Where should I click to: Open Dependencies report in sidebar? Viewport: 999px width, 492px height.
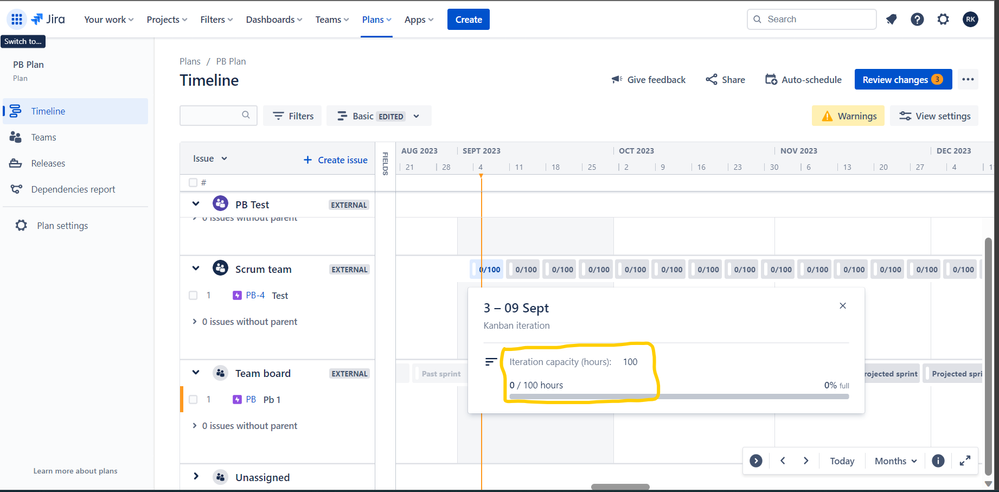pos(75,189)
